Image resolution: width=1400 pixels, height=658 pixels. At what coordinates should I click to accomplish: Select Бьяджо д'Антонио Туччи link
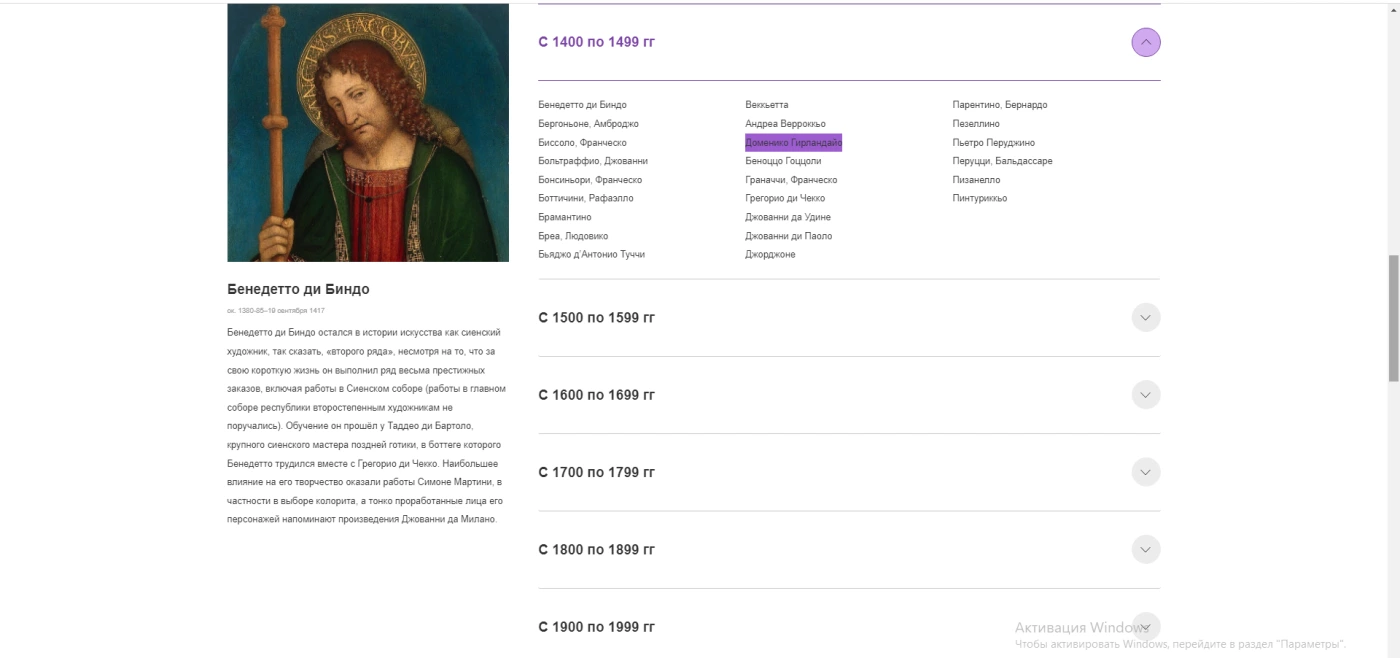click(x=591, y=255)
